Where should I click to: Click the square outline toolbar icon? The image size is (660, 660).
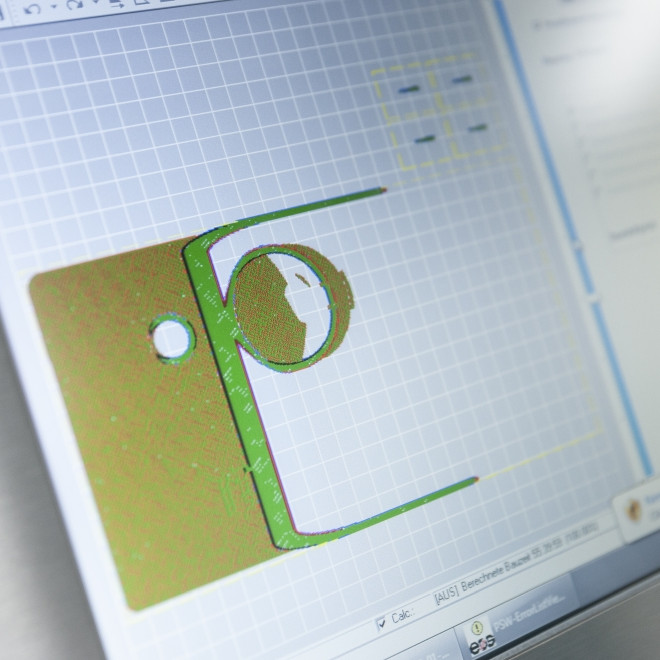click(x=141, y=3)
